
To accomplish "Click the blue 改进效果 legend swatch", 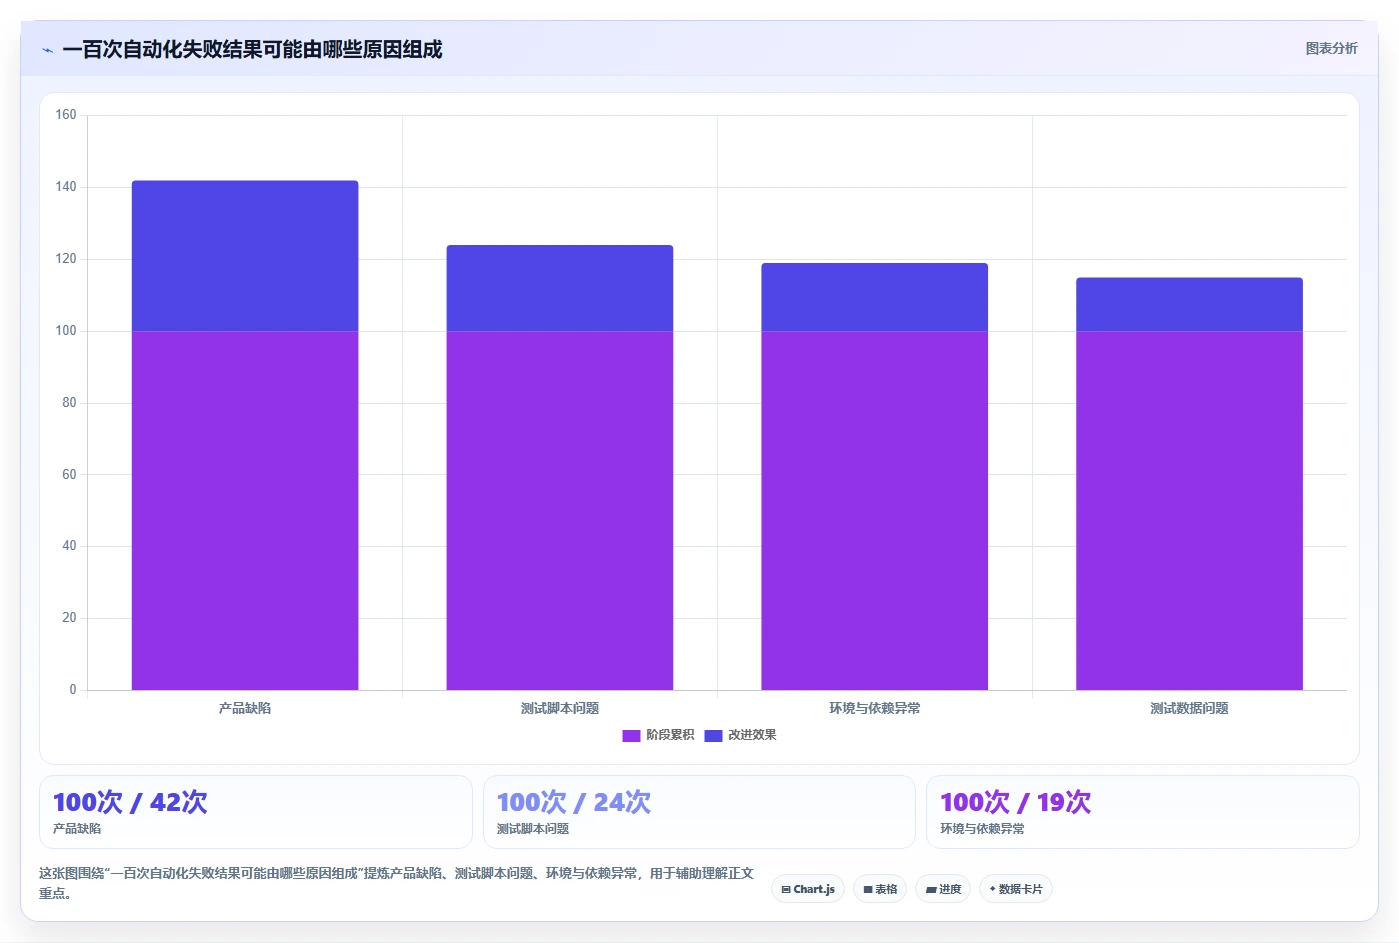I will pos(713,736).
